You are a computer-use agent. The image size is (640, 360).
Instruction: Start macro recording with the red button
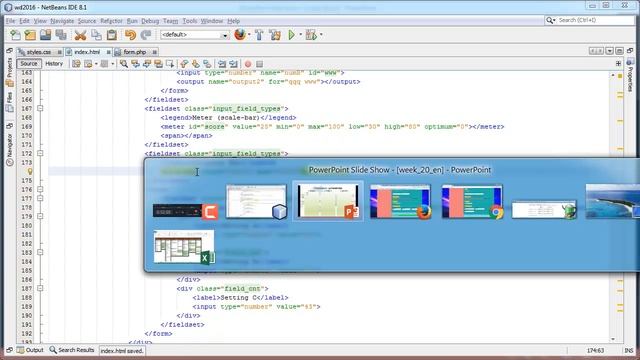click(x=248, y=64)
